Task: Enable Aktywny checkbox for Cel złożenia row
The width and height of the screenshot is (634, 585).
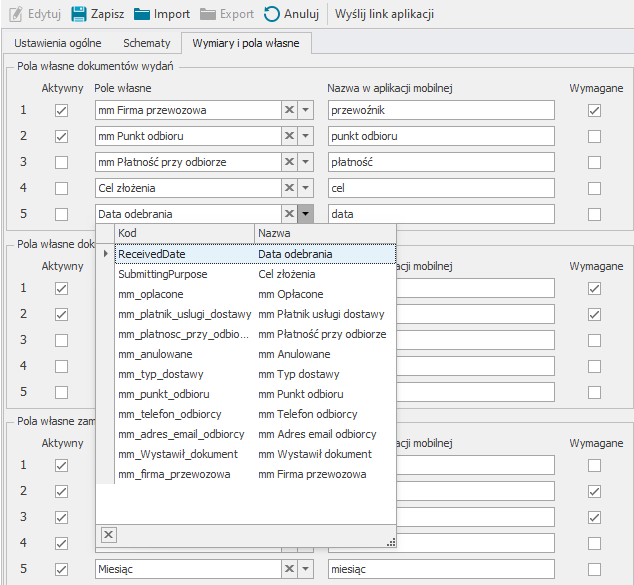Action: (x=61, y=188)
